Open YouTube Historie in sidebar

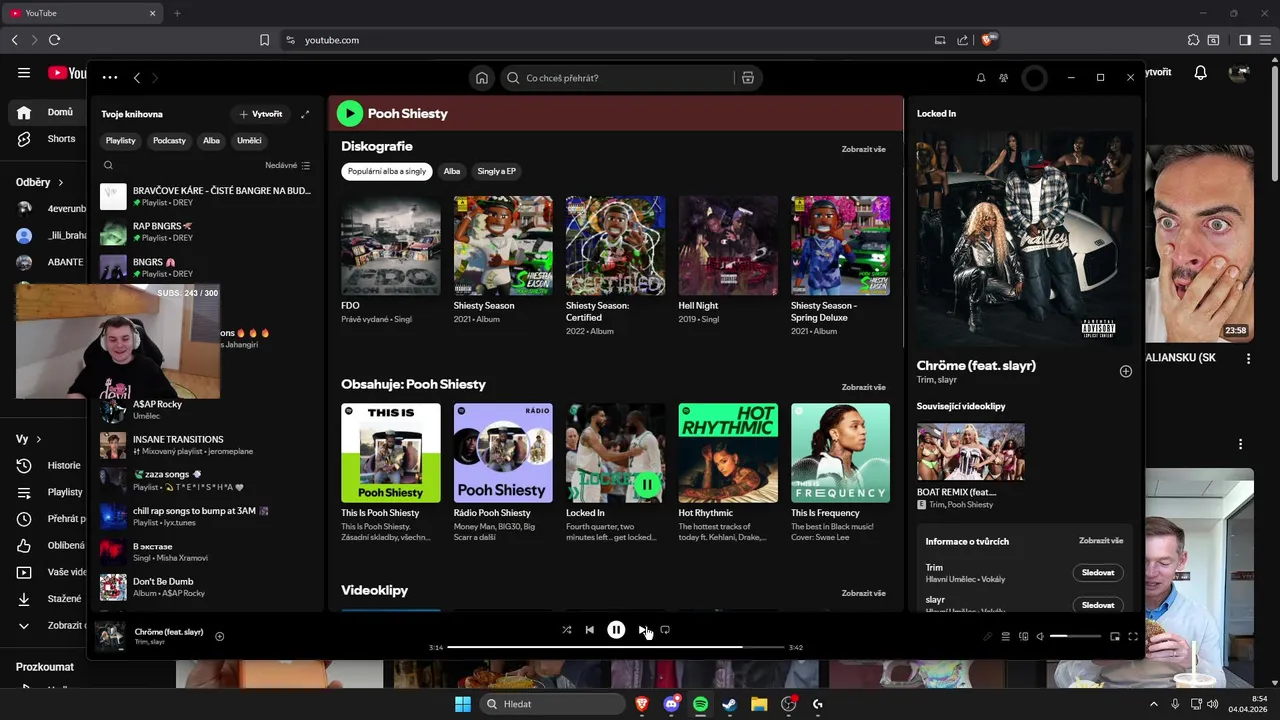coord(50,465)
